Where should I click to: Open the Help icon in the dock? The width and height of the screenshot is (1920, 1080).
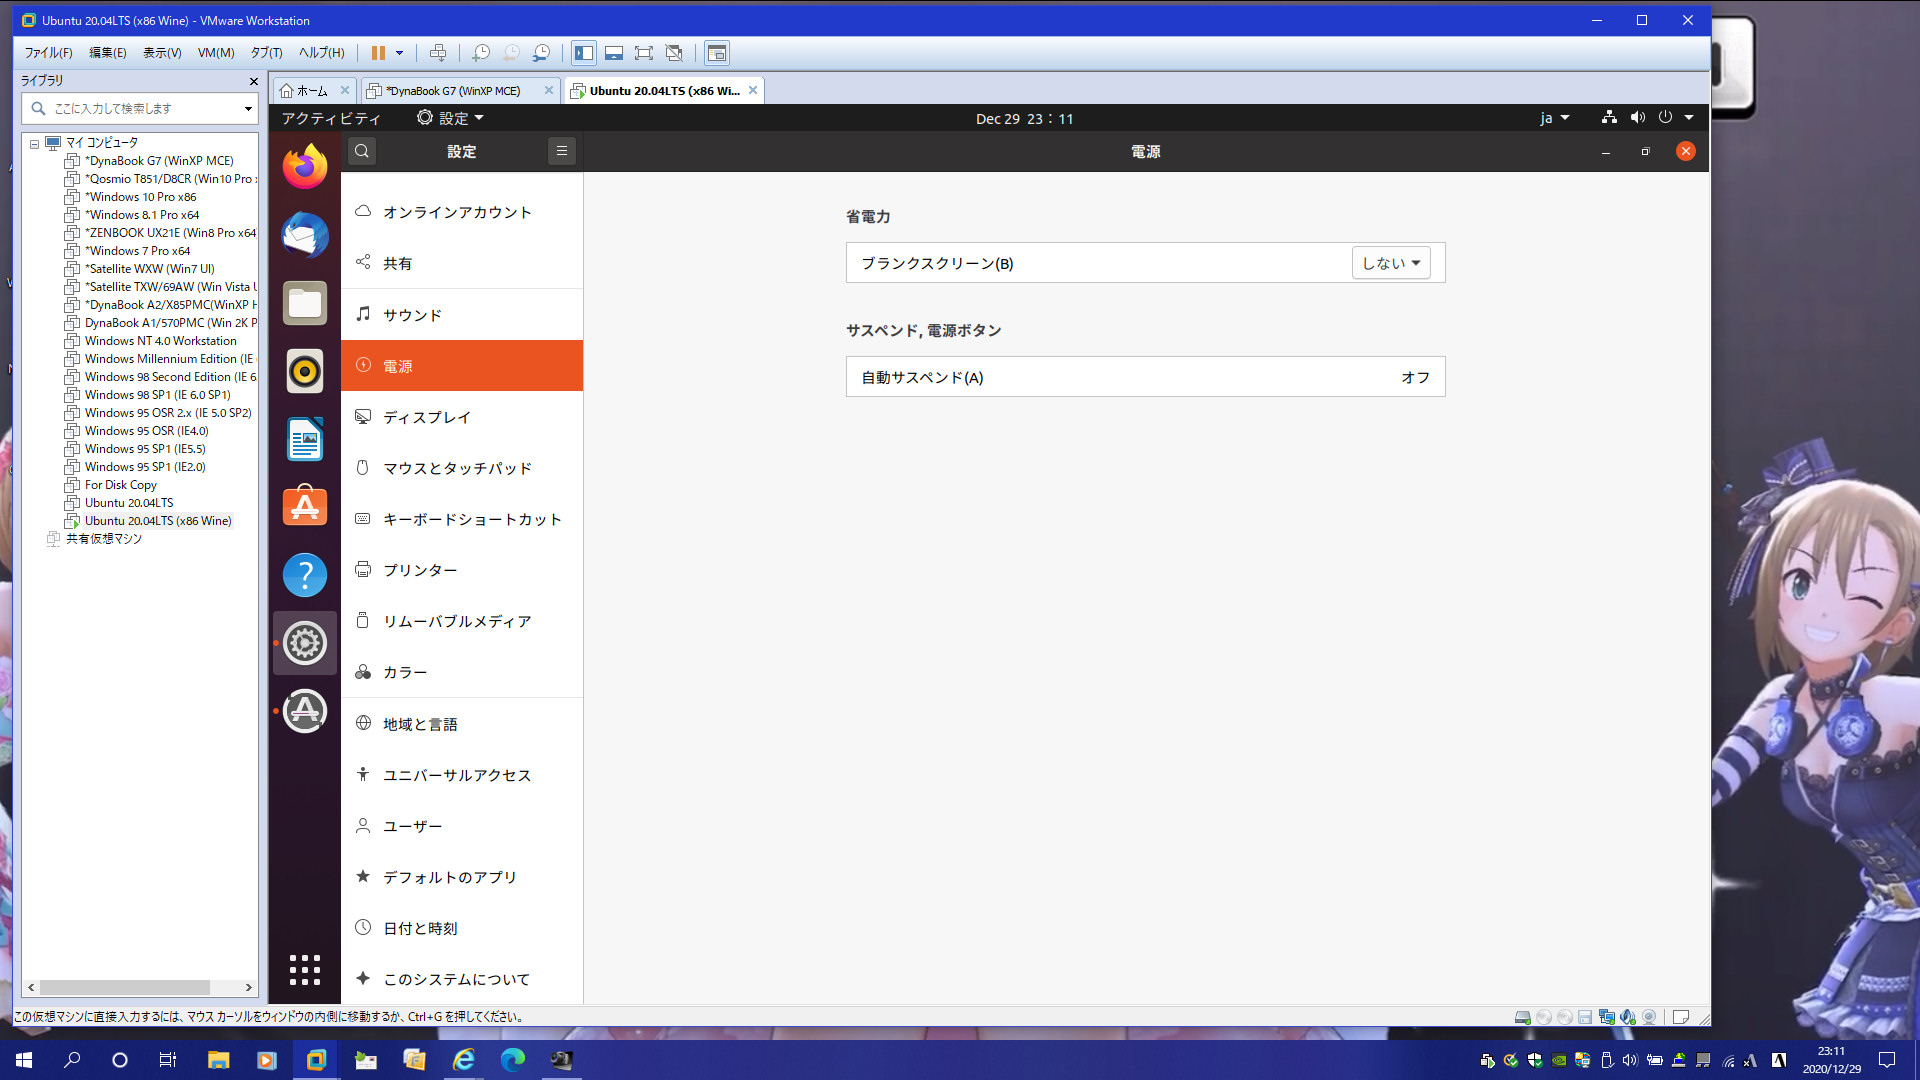[304, 575]
